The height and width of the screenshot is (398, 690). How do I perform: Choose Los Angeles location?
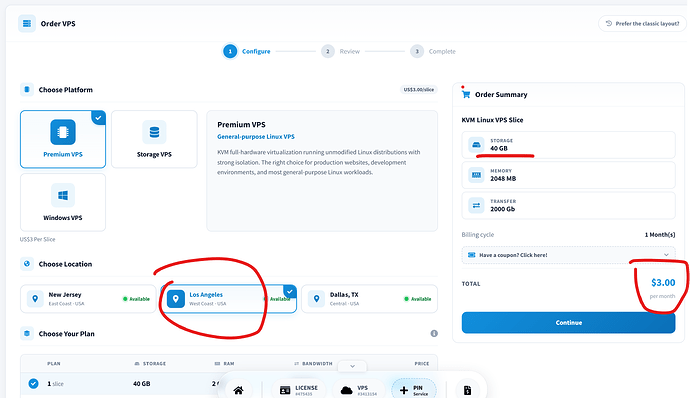point(228,299)
